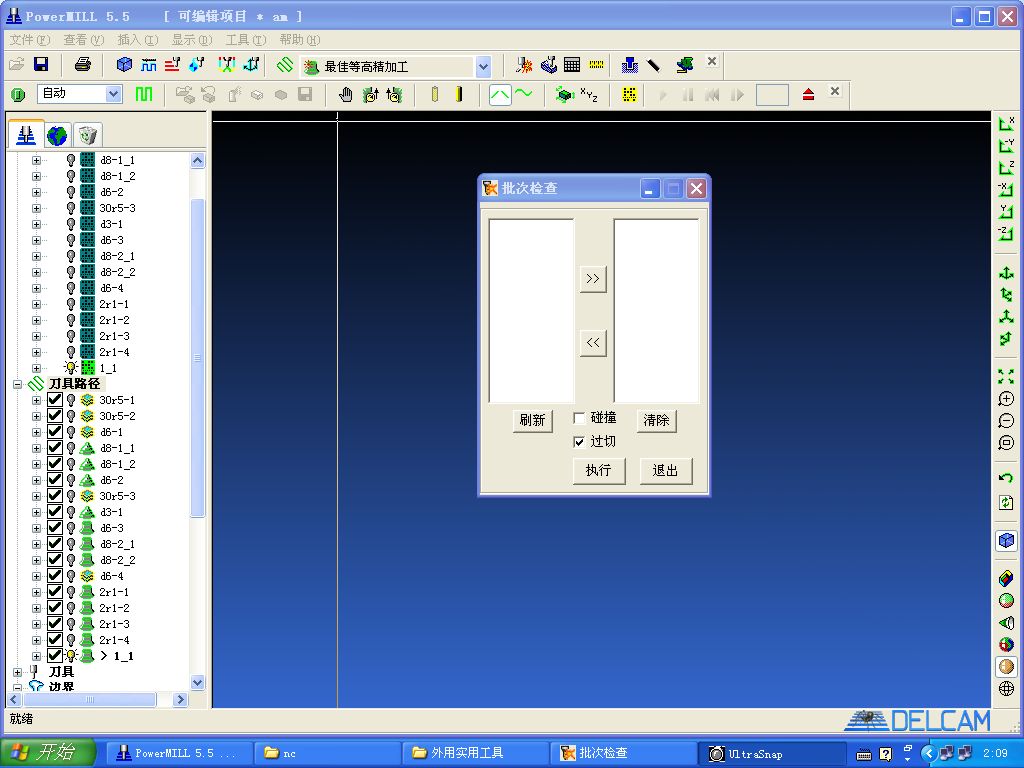Open the 插入 menu
The image size is (1024, 768).
coord(138,40)
